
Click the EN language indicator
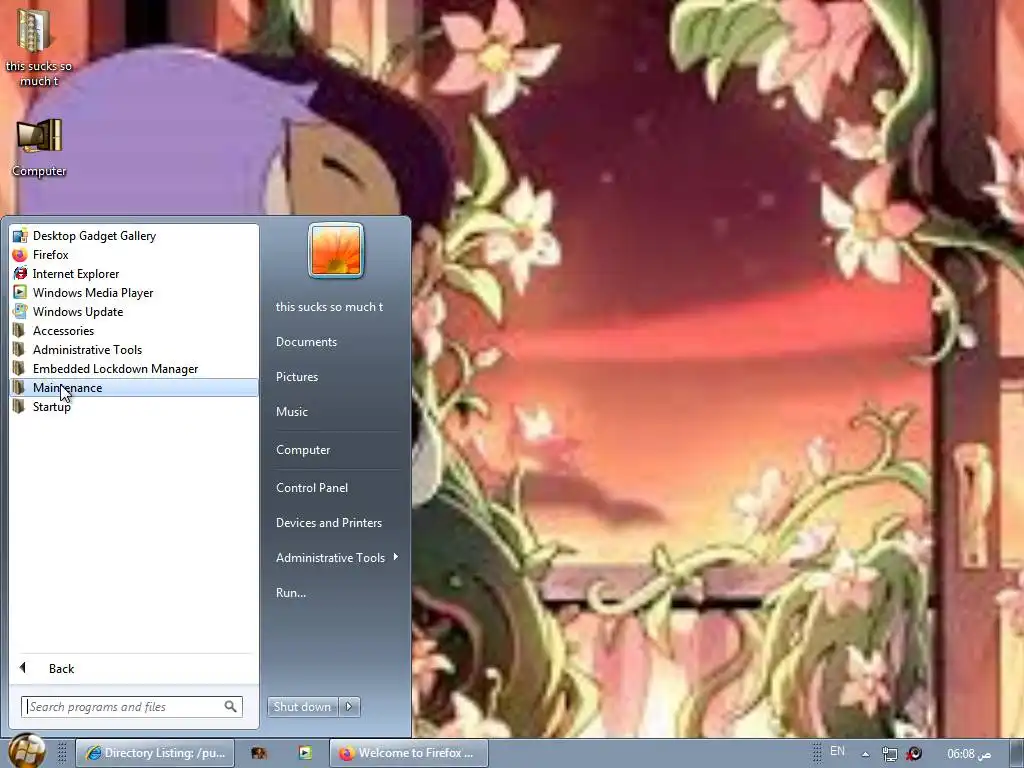(837, 752)
